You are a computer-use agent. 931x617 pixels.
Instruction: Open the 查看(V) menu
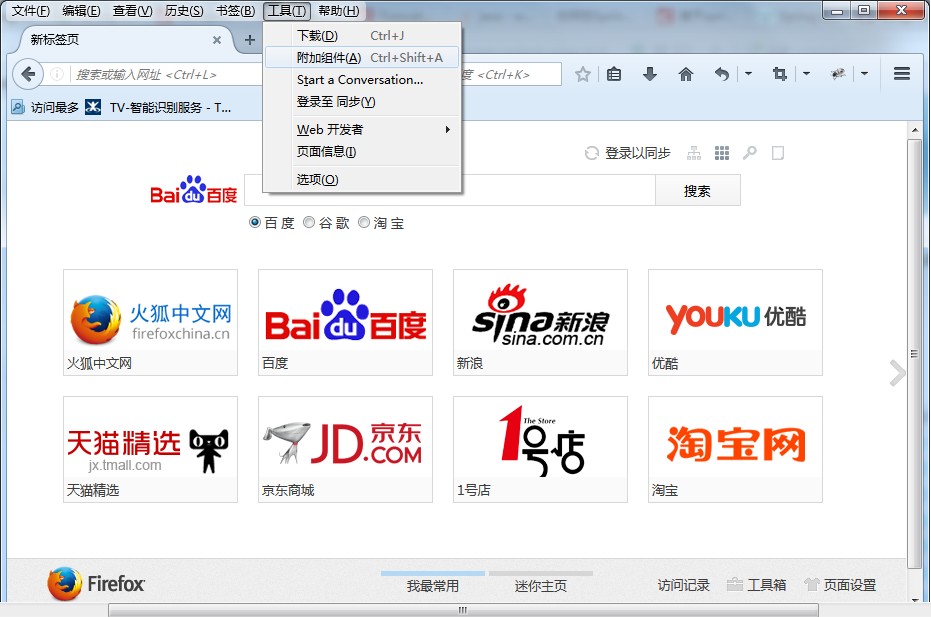coord(132,11)
